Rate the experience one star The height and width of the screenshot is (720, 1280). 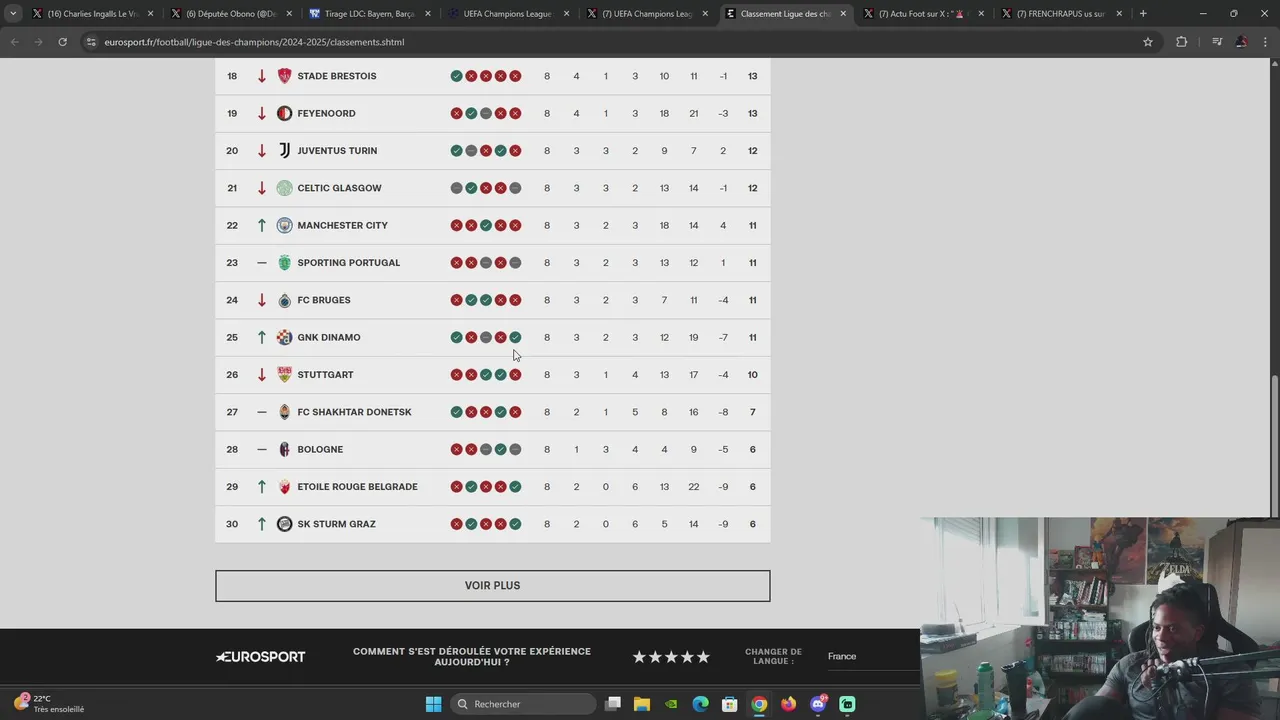pyautogui.click(x=639, y=657)
